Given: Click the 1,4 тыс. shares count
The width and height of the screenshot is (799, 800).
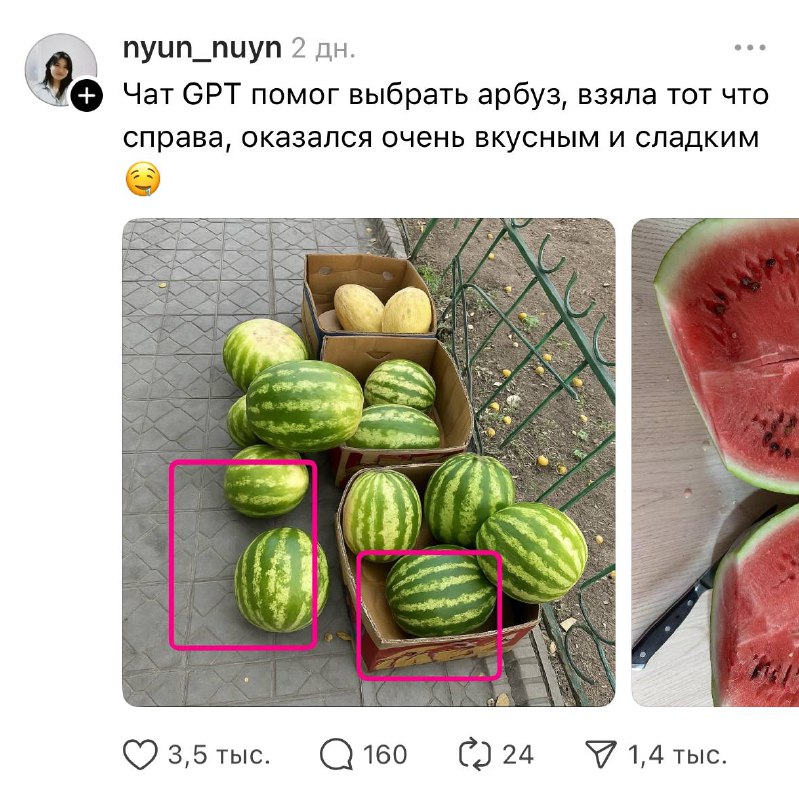Looking at the screenshot, I should pos(677,755).
